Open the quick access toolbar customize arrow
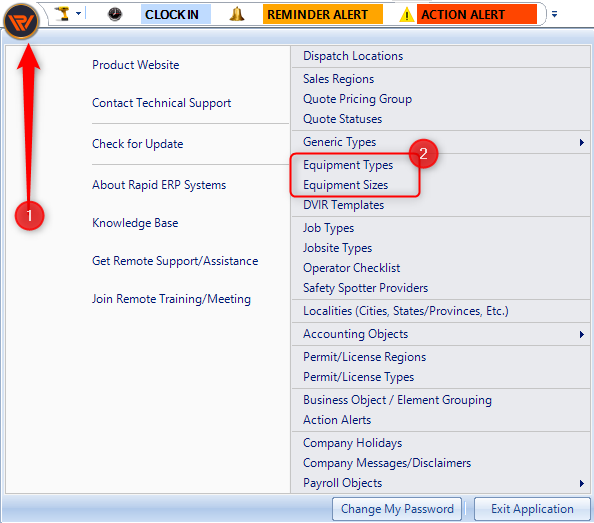594x523 pixels. click(554, 14)
